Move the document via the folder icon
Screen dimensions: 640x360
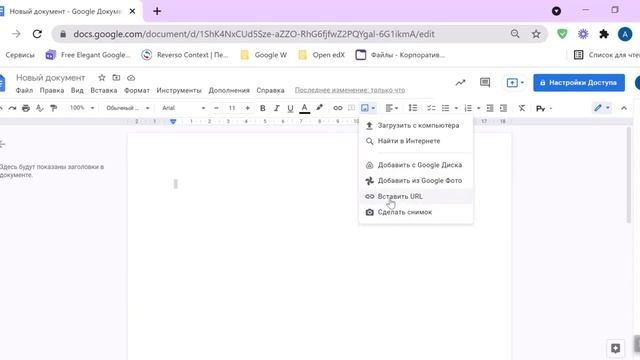coord(116,78)
